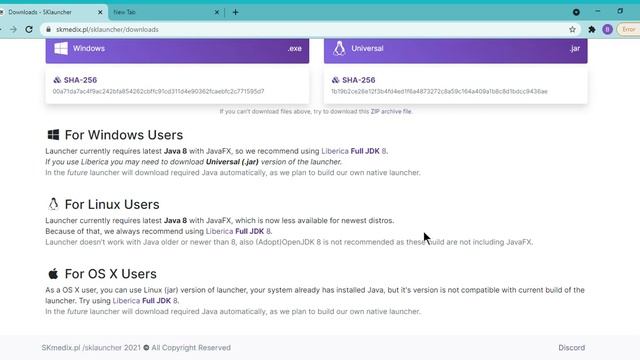Select the Windows SHA-256 hash text
The image size is (640, 360).
tap(158, 91)
